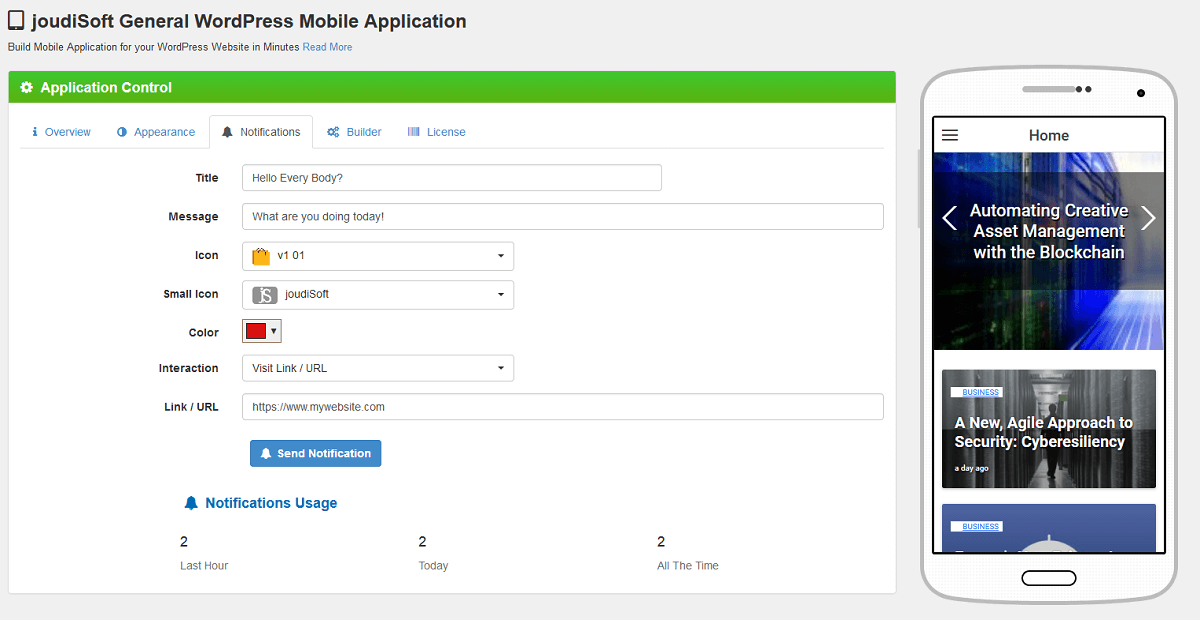Click the Link / URL input field
The width and height of the screenshot is (1200, 620).
tap(562, 407)
